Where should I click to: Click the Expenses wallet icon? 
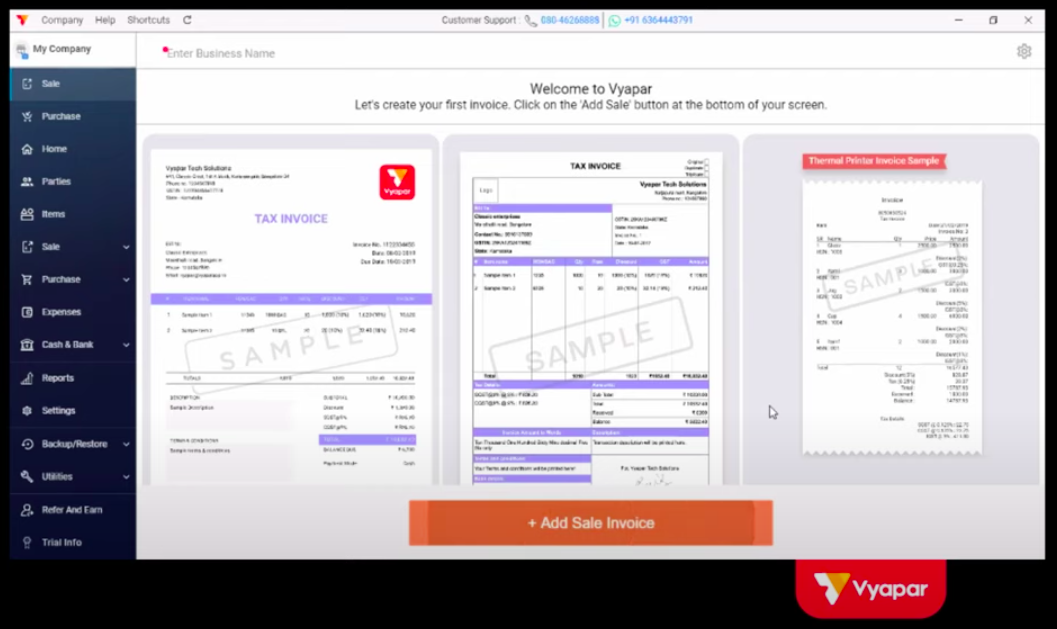click(x=27, y=312)
